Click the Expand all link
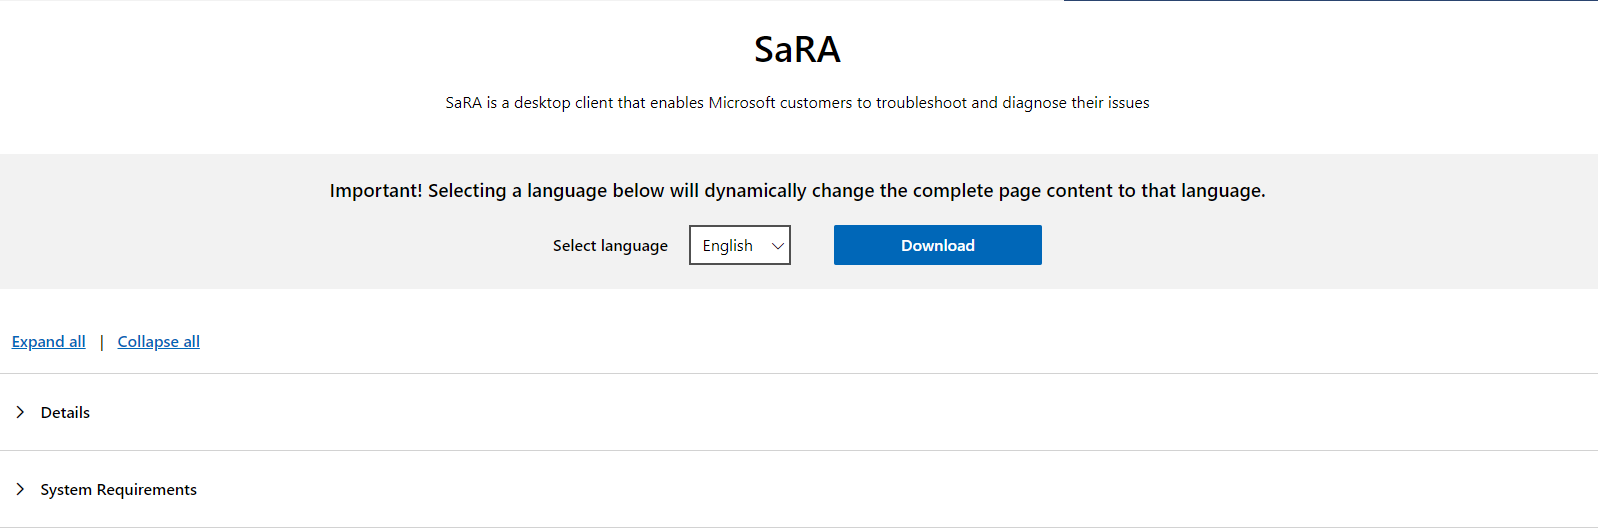Screen dimensions: 1601x530 49,342
